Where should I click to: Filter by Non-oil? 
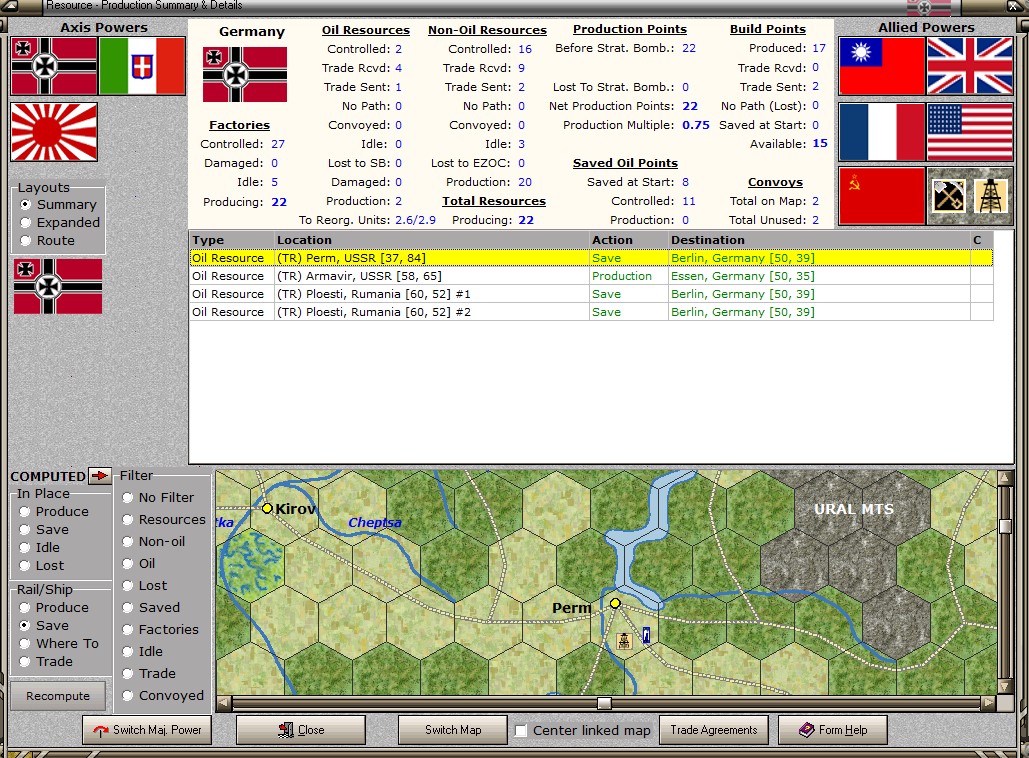point(154,541)
